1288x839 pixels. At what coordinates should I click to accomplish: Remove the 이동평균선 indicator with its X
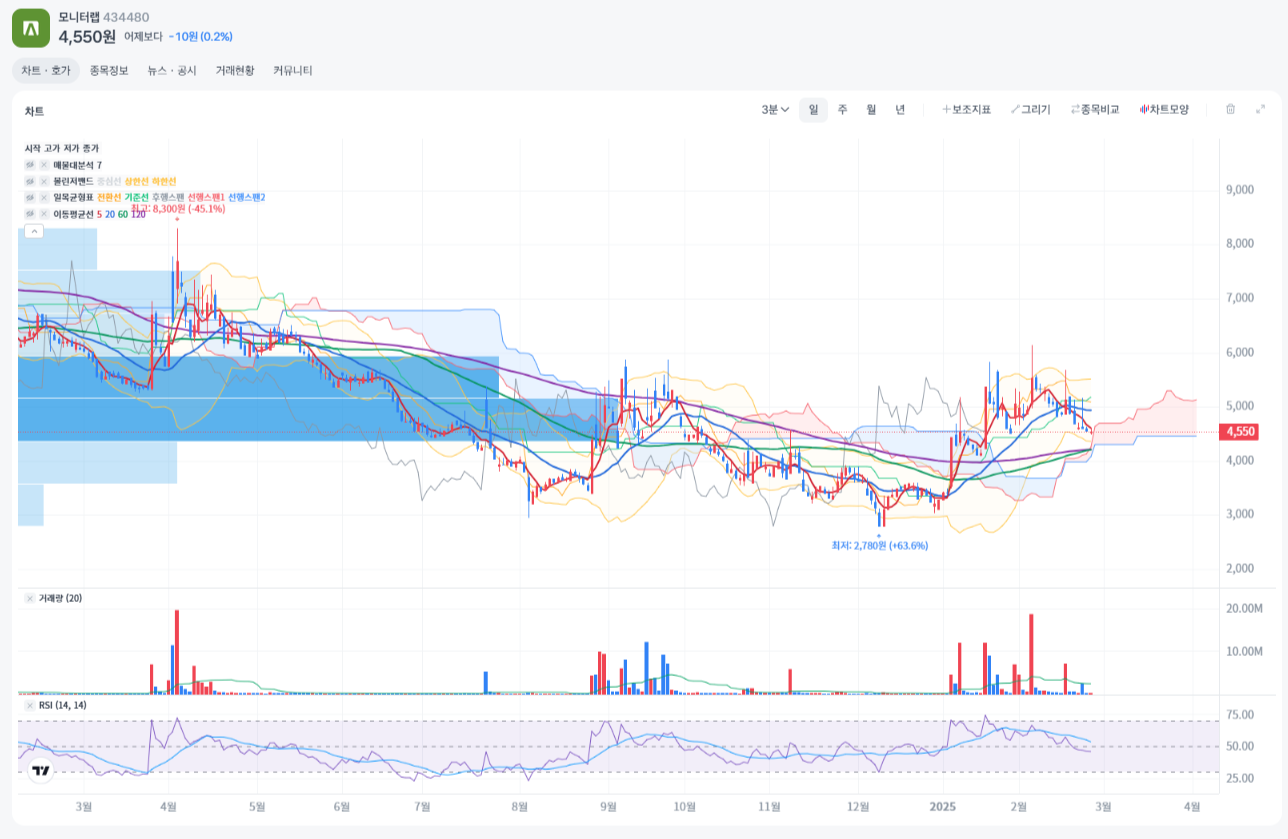pyautogui.click(x=44, y=214)
